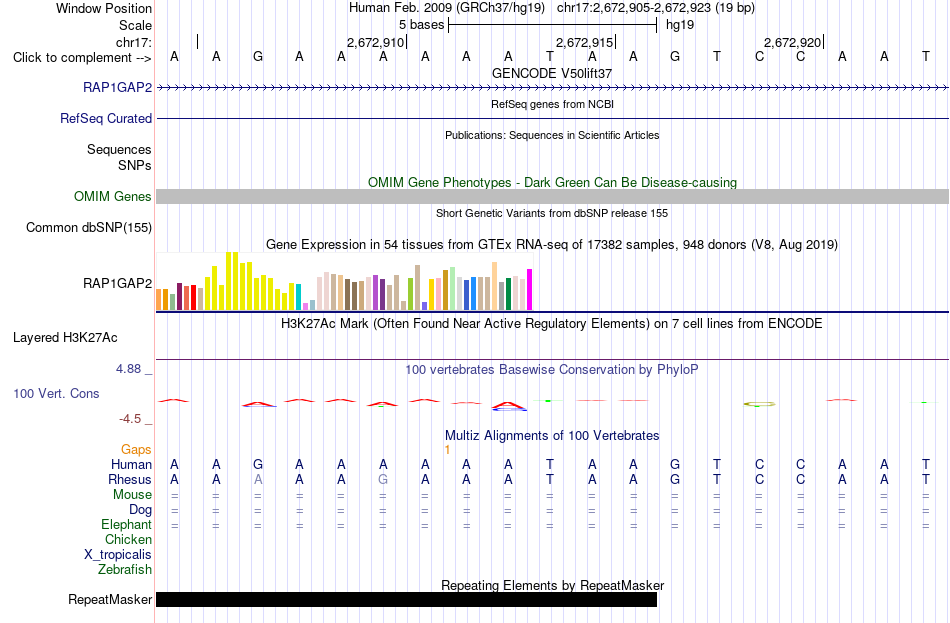This screenshot has width=950, height=623.
Task: Click the RAP1GAP2 intron arrow line
Action: (553, 88)
